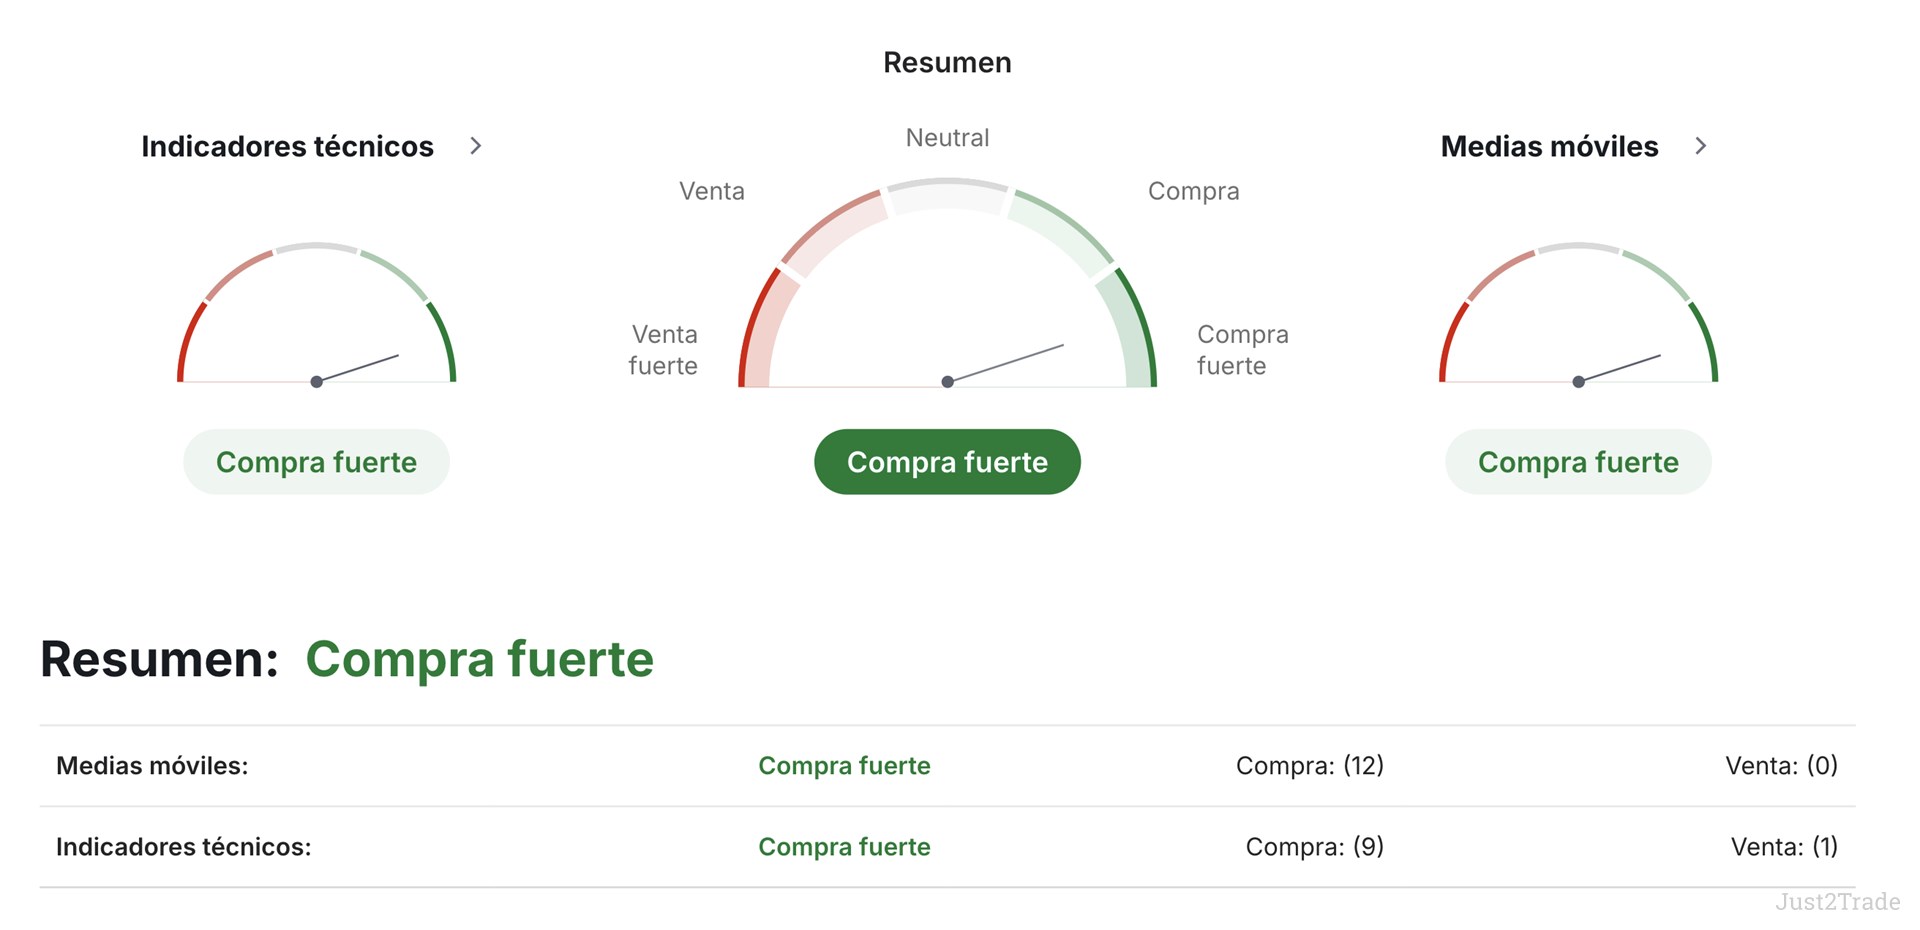Click the Resumen title at the top
The width and height of the screenshot is (1920, 930).
coord(947,62)
